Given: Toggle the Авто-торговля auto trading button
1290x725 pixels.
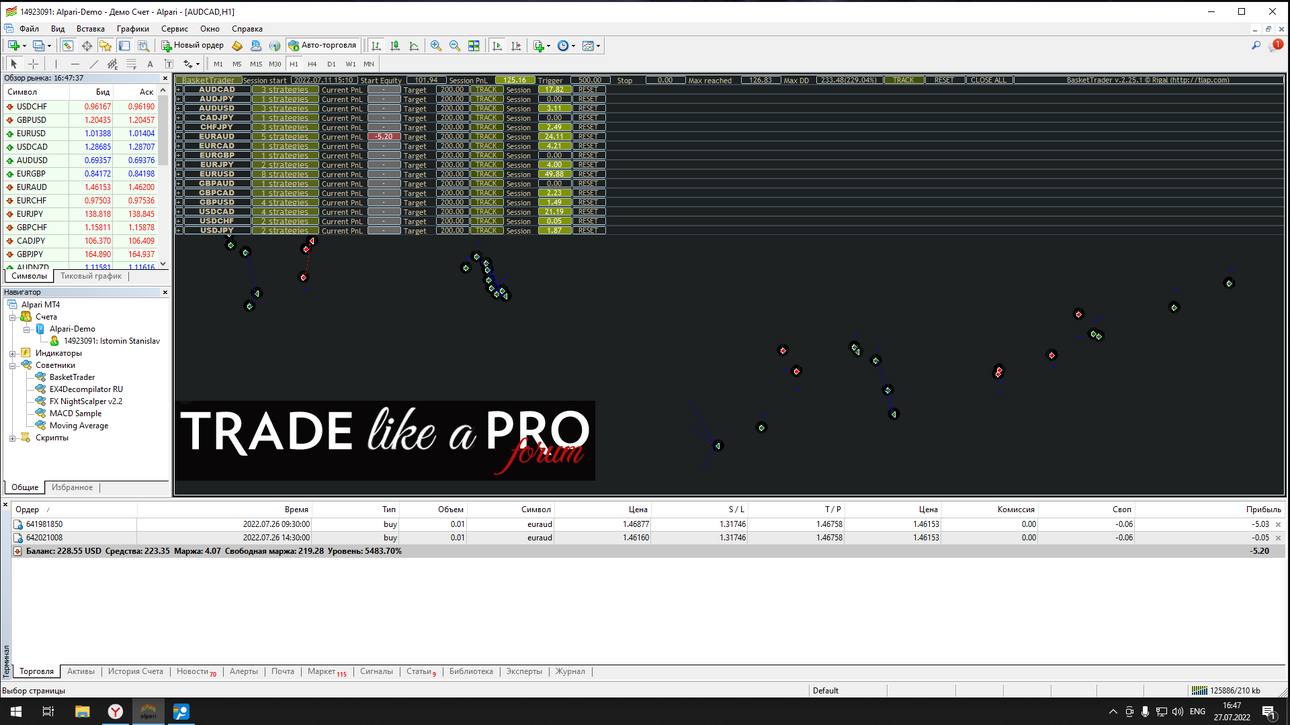Looking at the screenshot, I should coord(323,45).
